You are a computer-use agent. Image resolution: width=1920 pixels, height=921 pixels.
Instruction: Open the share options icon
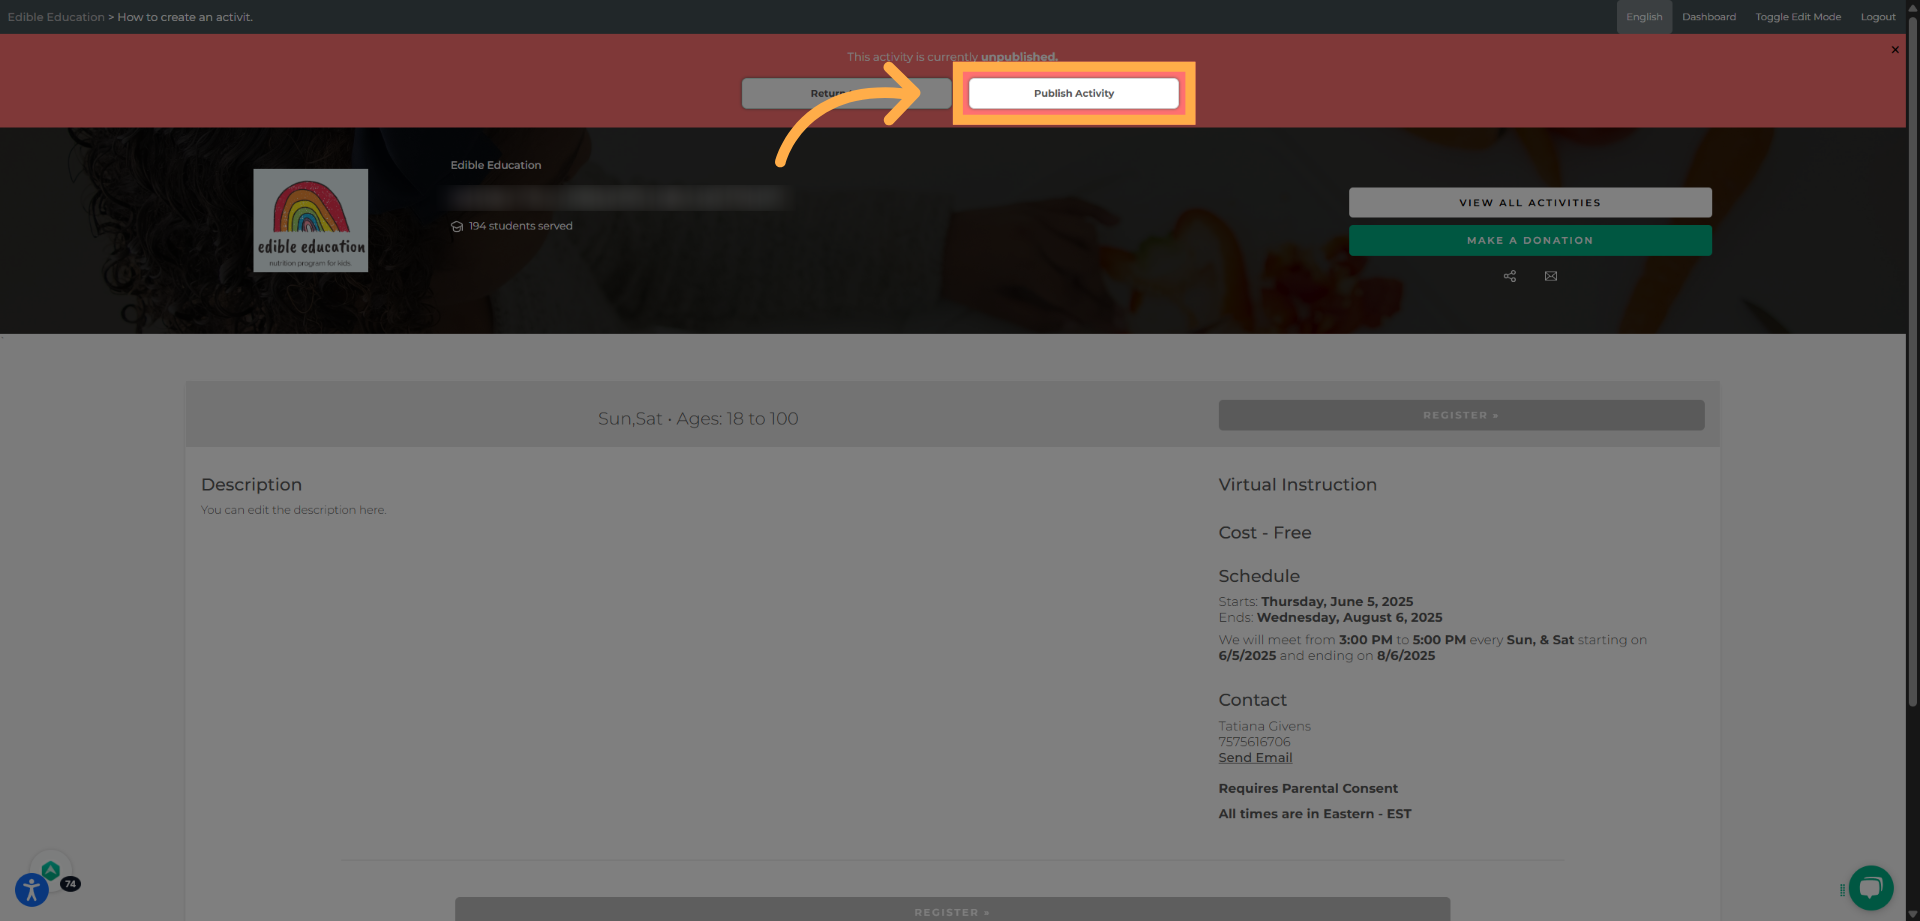(x=1509, y=276)
